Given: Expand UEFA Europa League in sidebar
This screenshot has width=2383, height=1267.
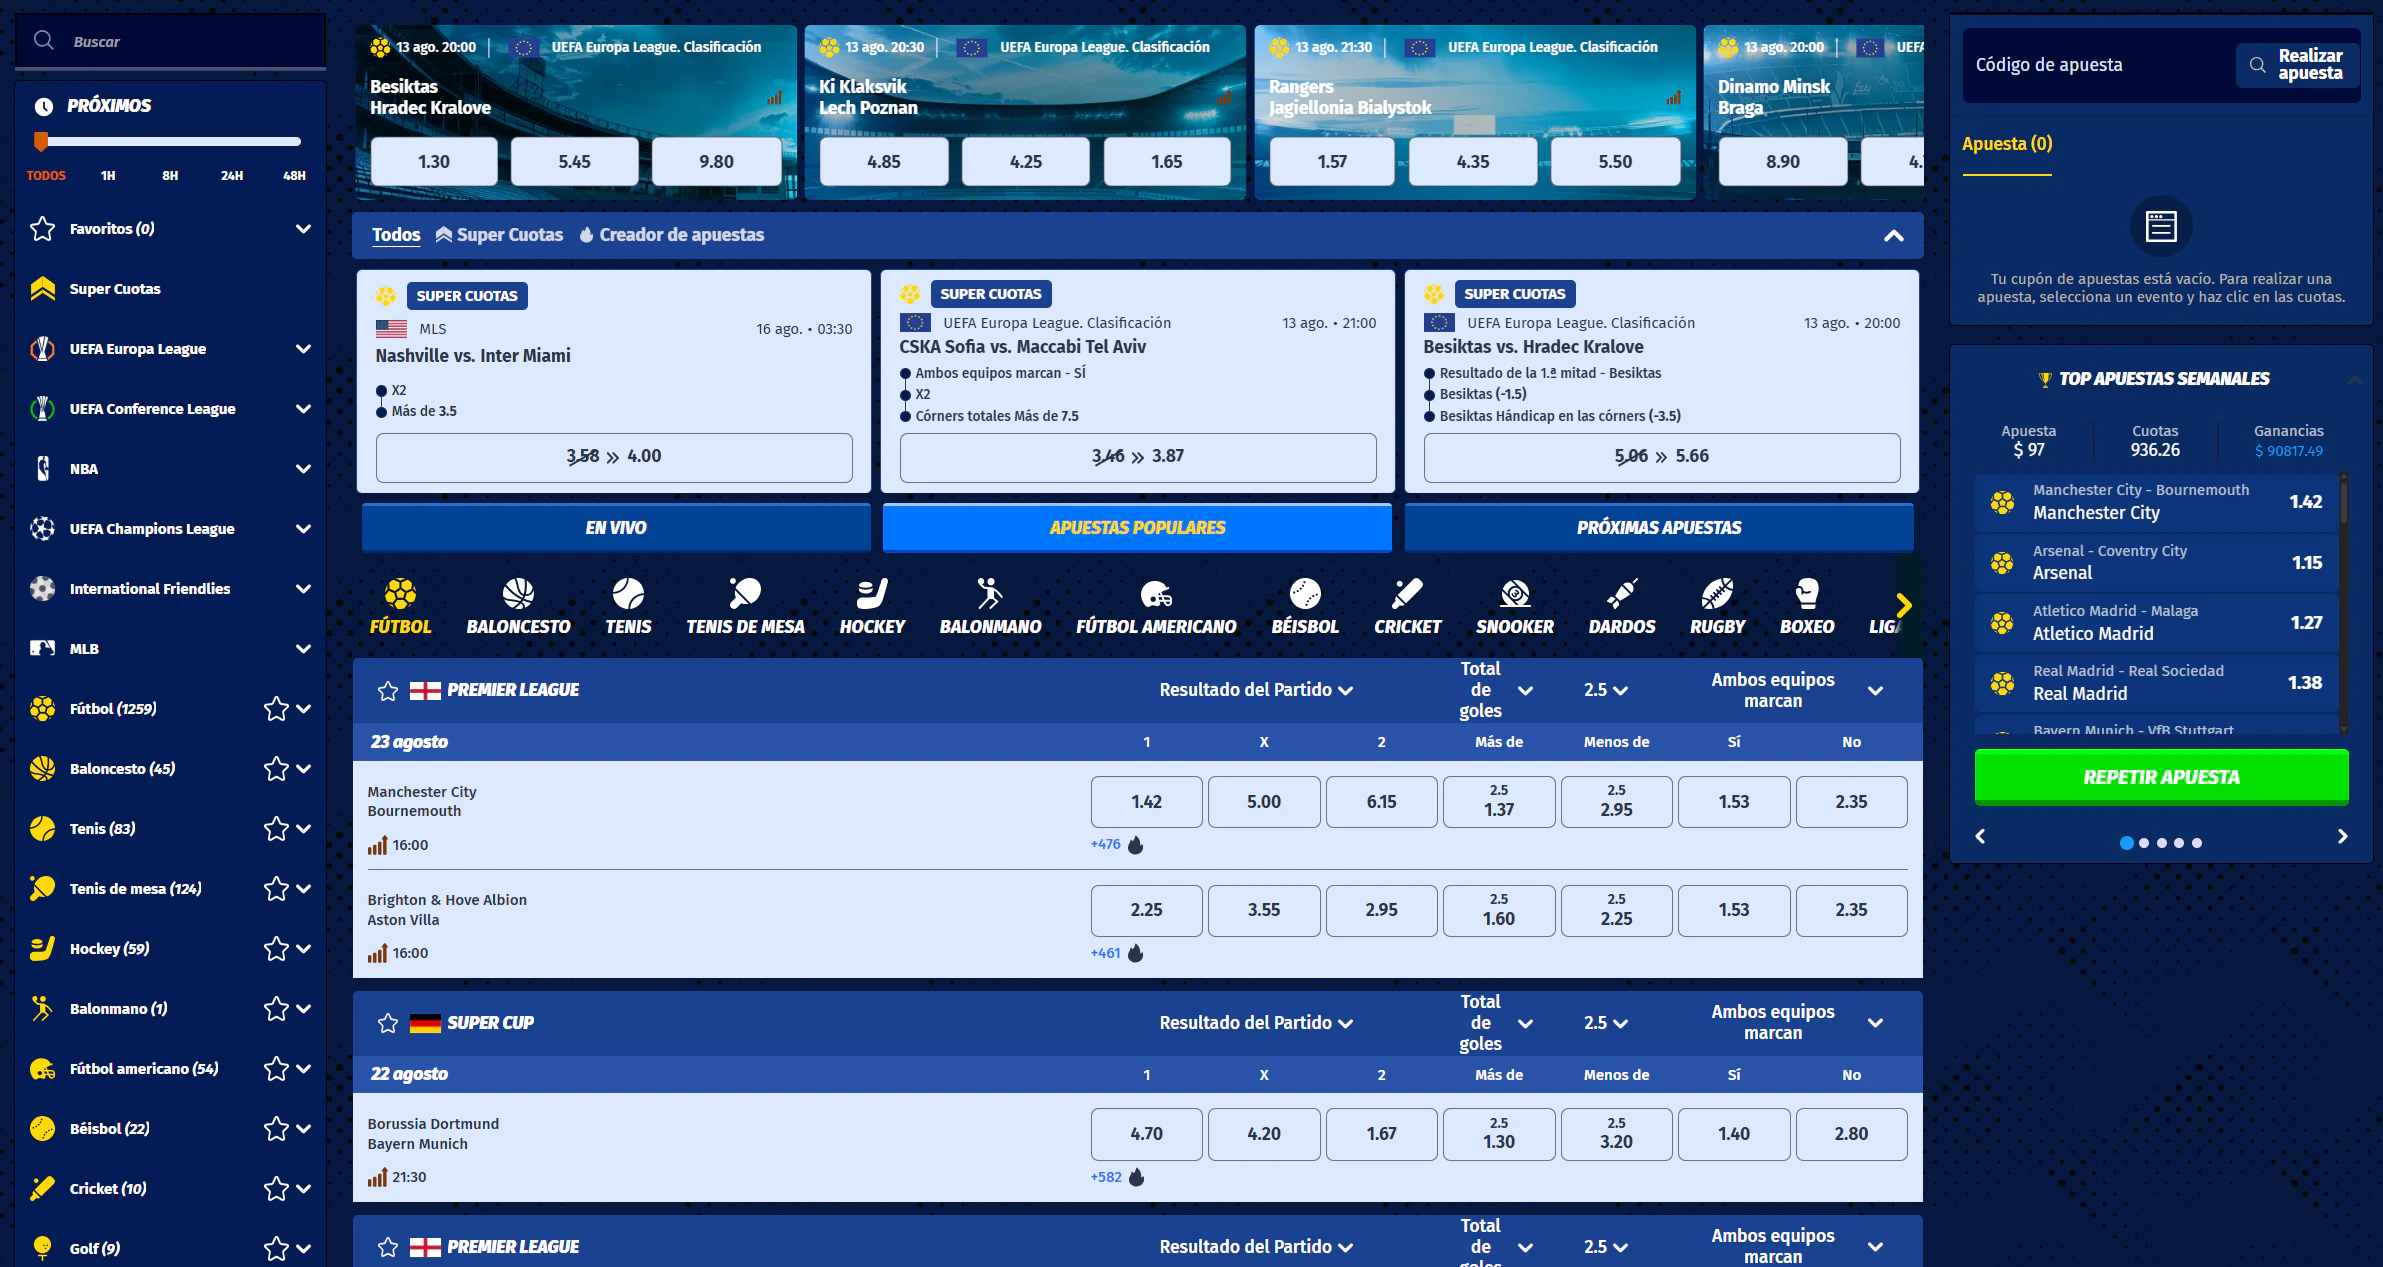Looking at the screenshot, I should (x=303, y=349).
